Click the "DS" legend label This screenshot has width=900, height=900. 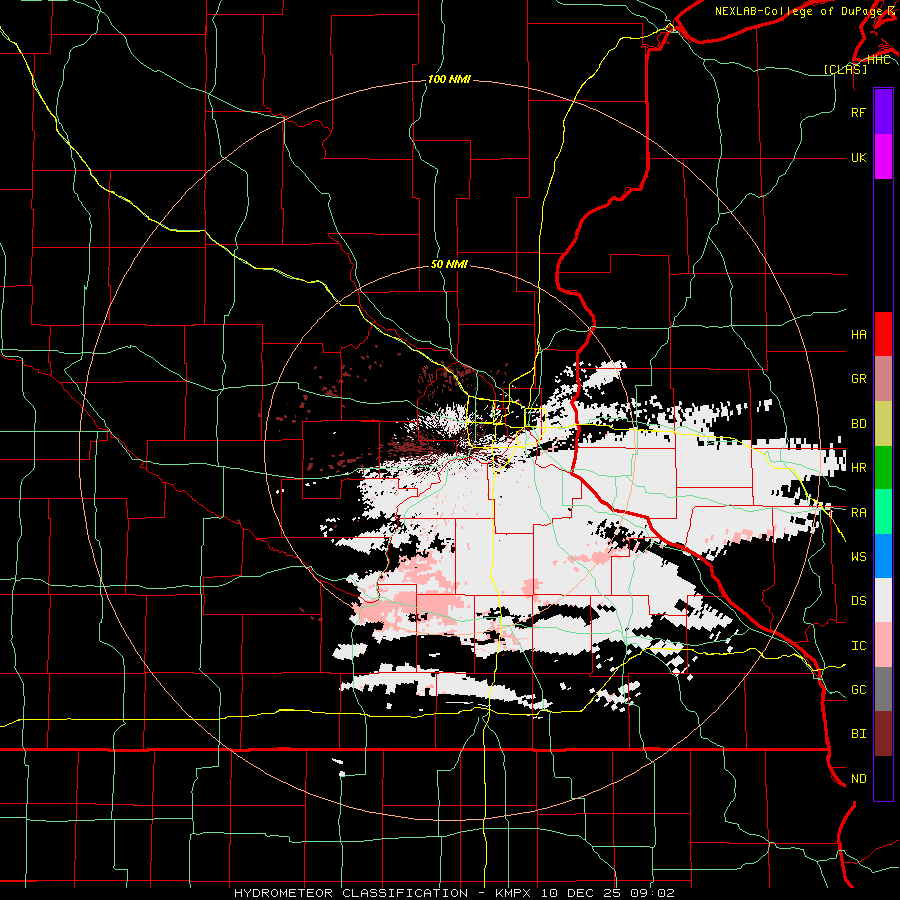pyautogui.click(x=858, y=601)
